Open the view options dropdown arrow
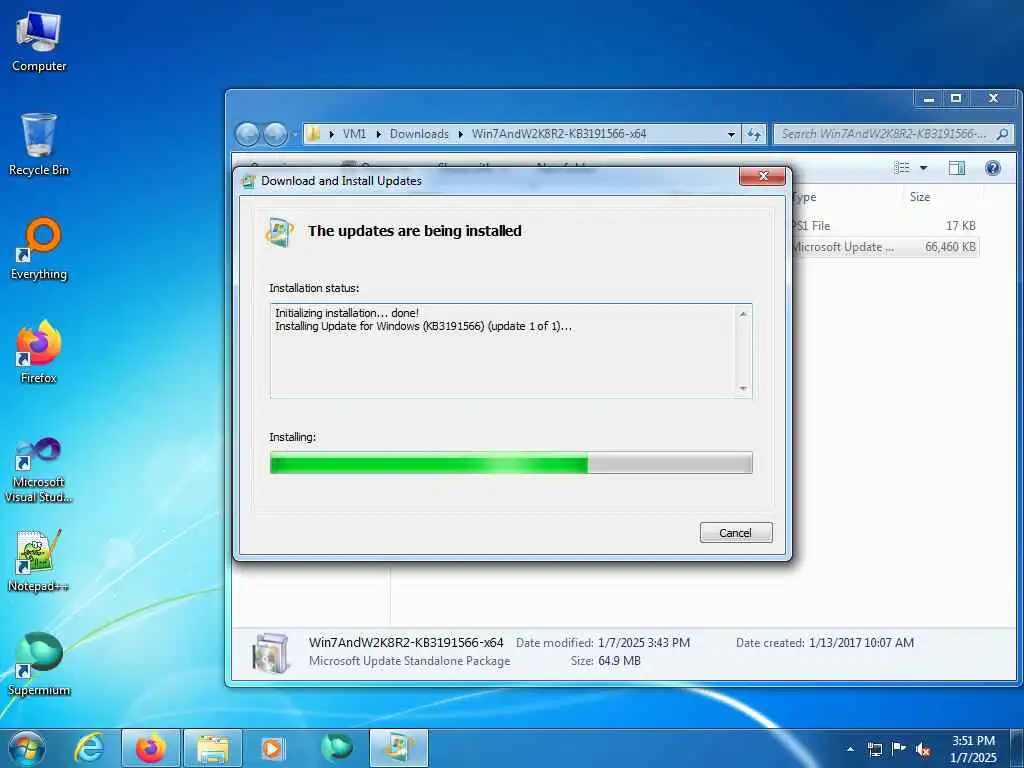Image resolution: width=1024 pixels, height=768 pixels. click(923, 168)
